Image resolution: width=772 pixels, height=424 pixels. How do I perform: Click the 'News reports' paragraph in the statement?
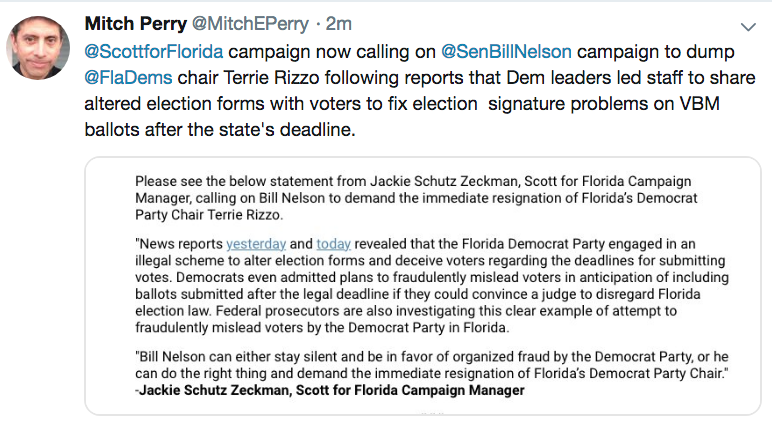click(432, 286)
